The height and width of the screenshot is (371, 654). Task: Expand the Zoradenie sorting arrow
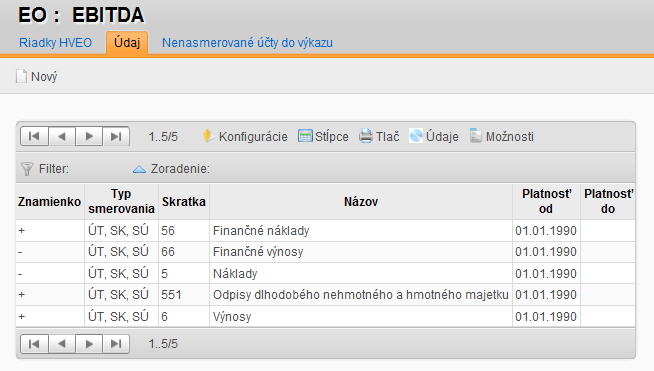tap(139, 169)
